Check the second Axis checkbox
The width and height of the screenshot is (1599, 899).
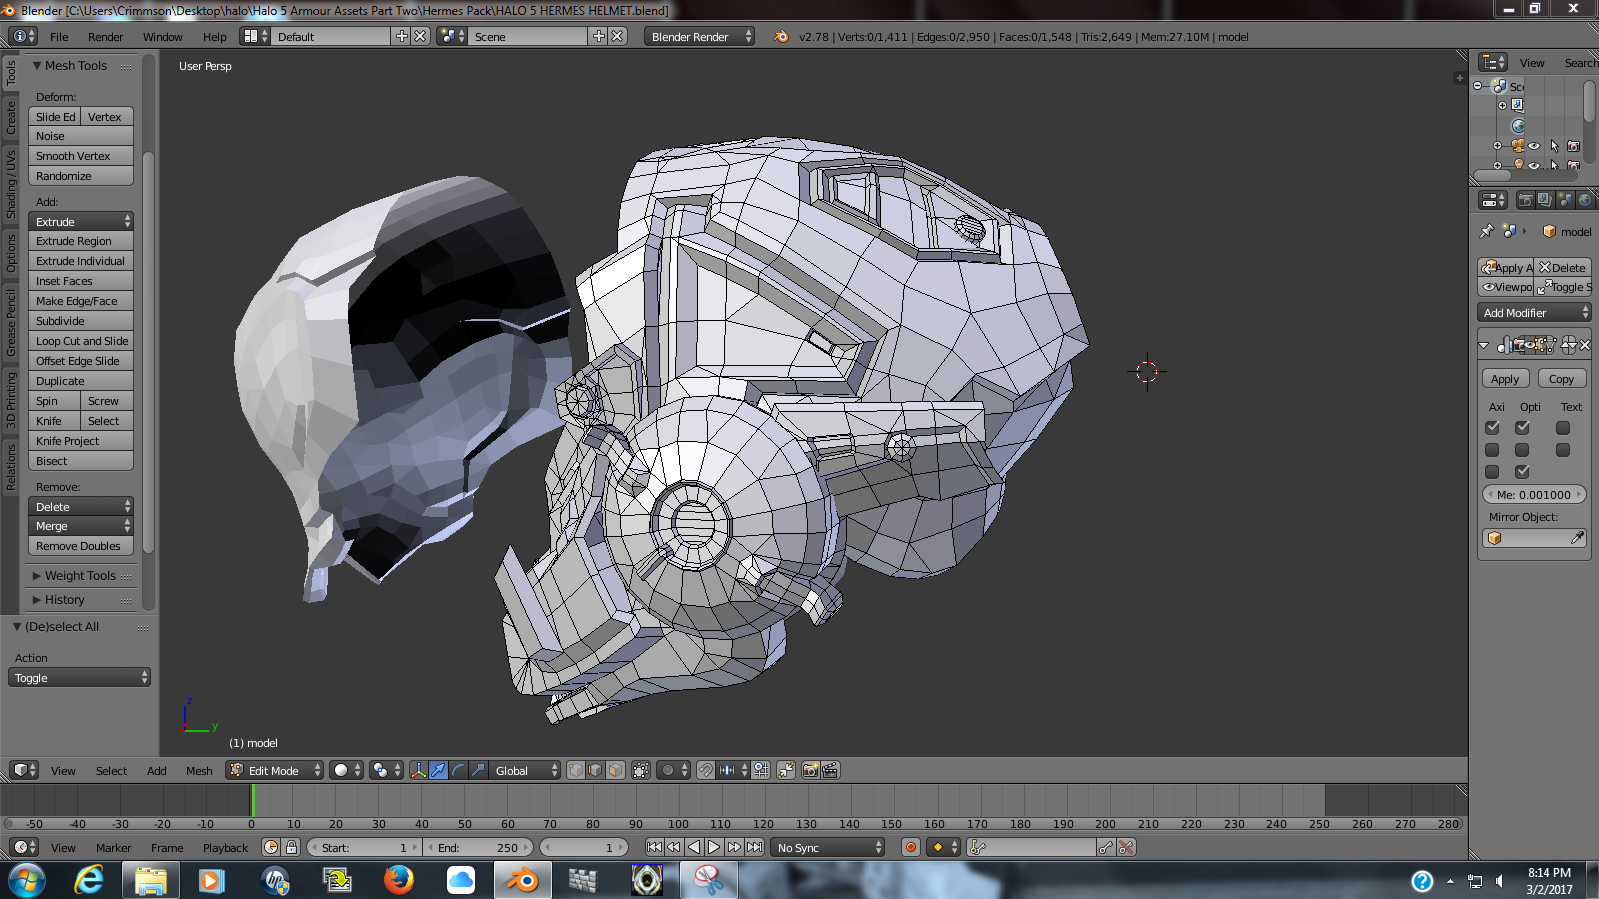(1492, 450)
